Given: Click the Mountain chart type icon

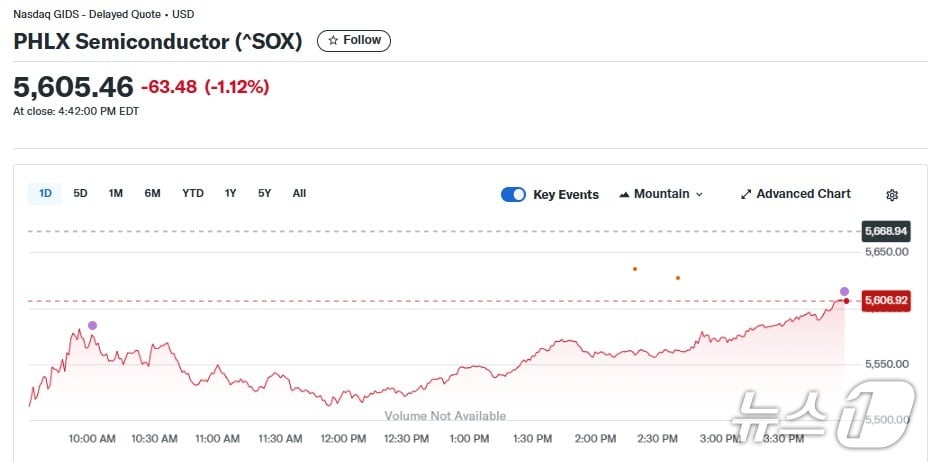Looking at the screenshot, I should coord(625,194).
